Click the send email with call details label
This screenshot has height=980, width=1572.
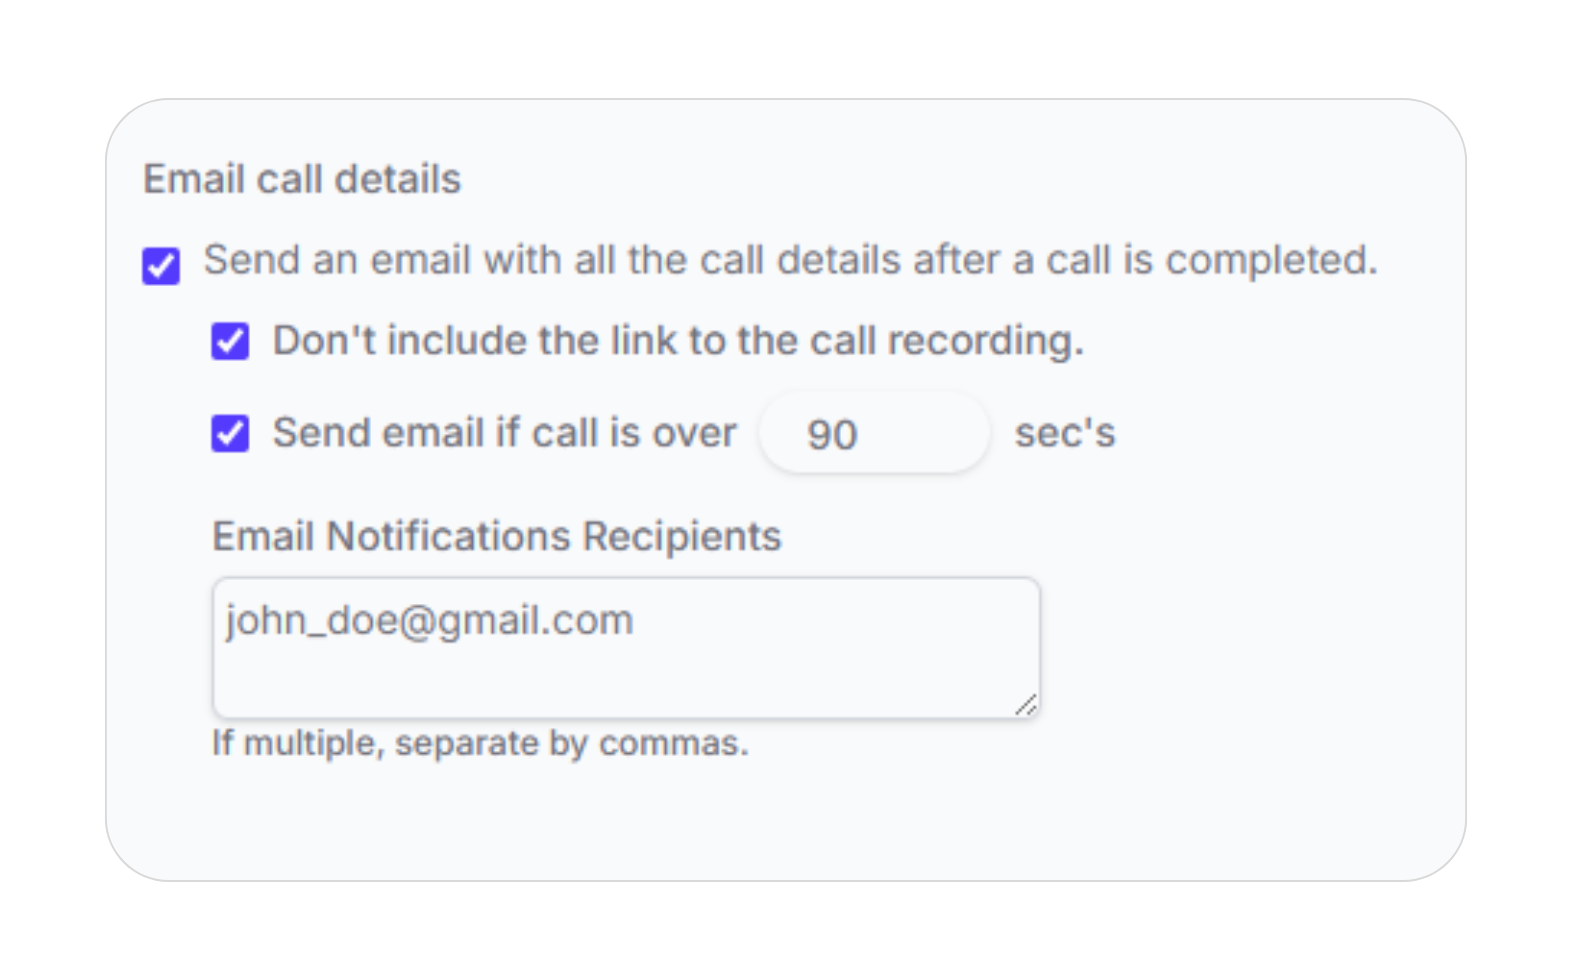790,261
